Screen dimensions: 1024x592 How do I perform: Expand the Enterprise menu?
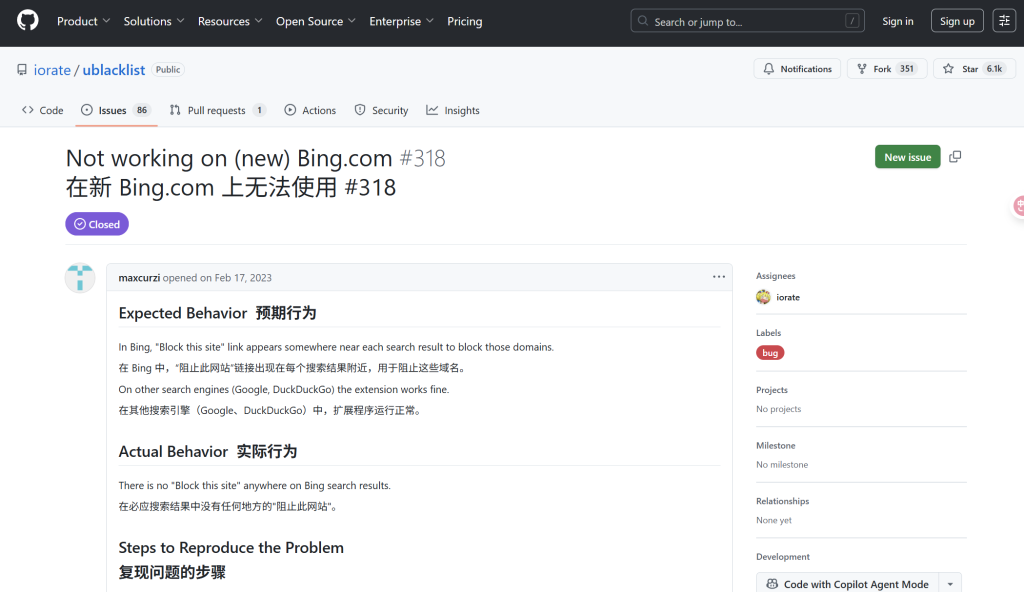(402, 22)
